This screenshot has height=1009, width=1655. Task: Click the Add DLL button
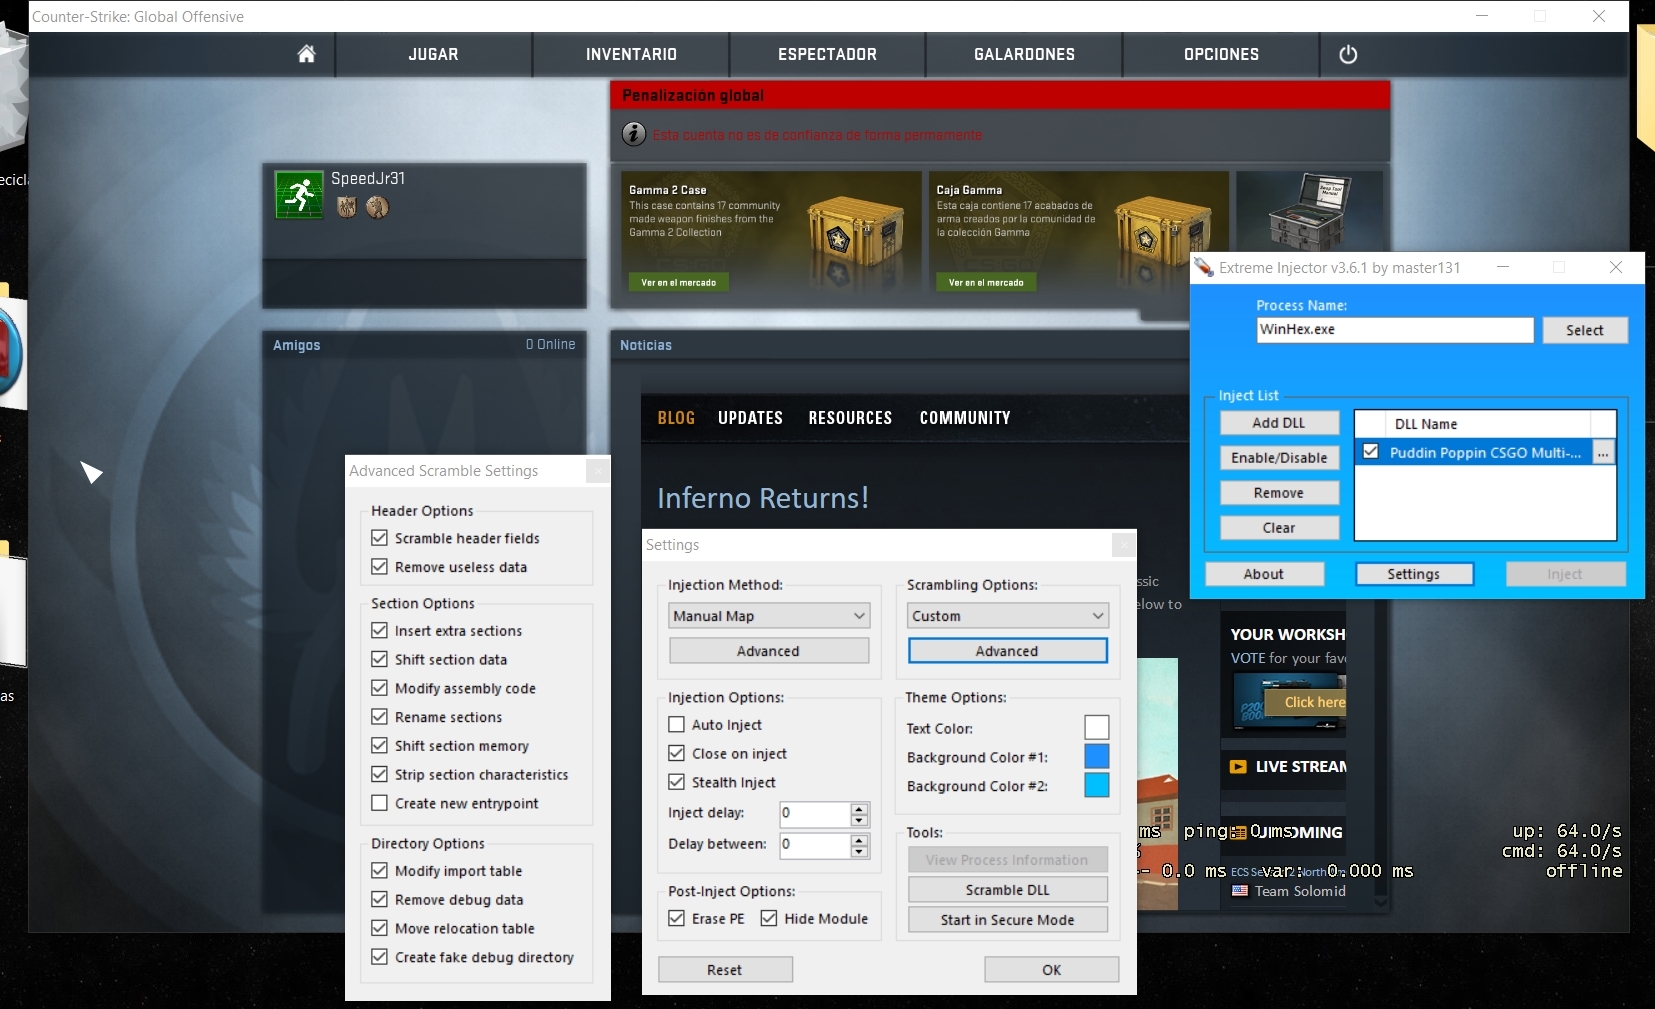click(x=1279, y=423)
